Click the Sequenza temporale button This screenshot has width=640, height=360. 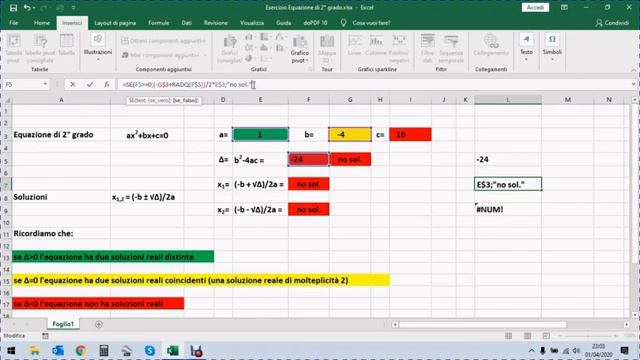(x=451, y=49)
